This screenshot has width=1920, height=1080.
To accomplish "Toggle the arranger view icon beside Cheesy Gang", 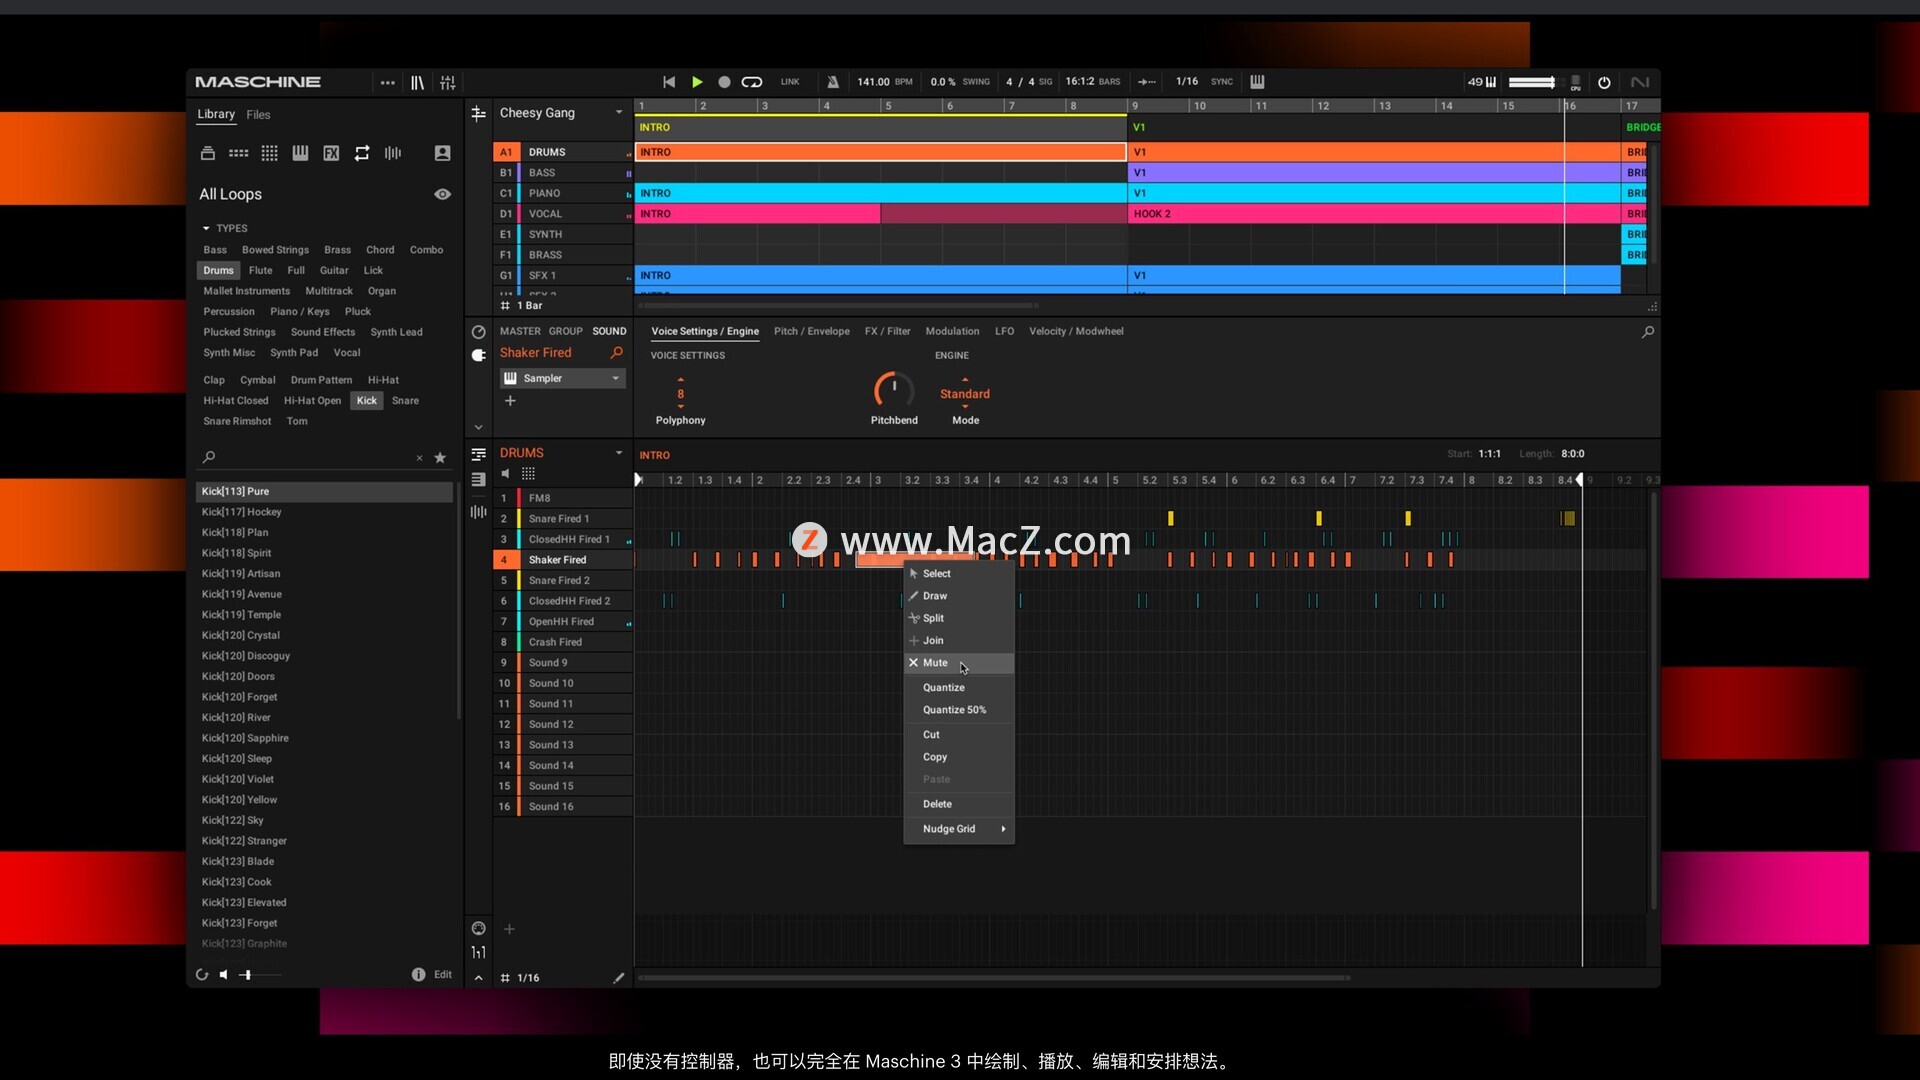I will point(479,114).
